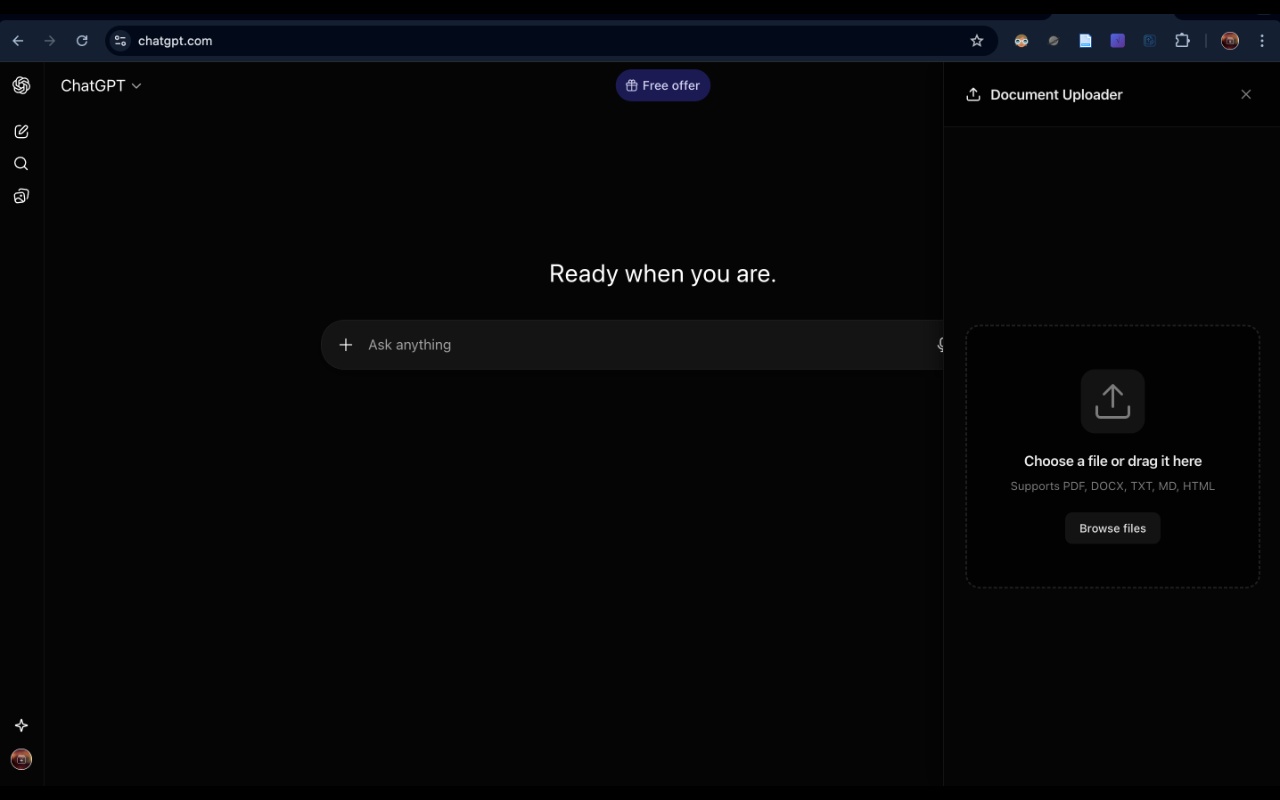Image resolution: width=1280 pixels, height=800 pixels.
Task: Click the plus attach icon in the prompt box
Action: pos(346,345)
